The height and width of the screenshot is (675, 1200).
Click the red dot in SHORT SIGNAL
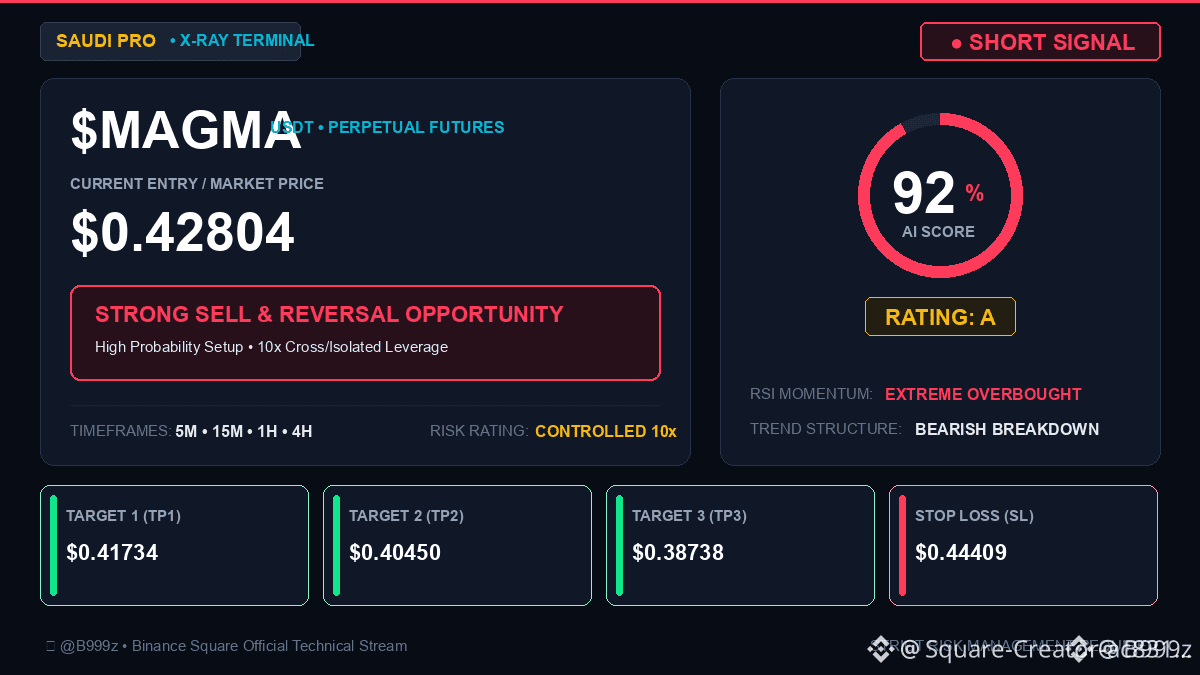[x=956, y=43]
